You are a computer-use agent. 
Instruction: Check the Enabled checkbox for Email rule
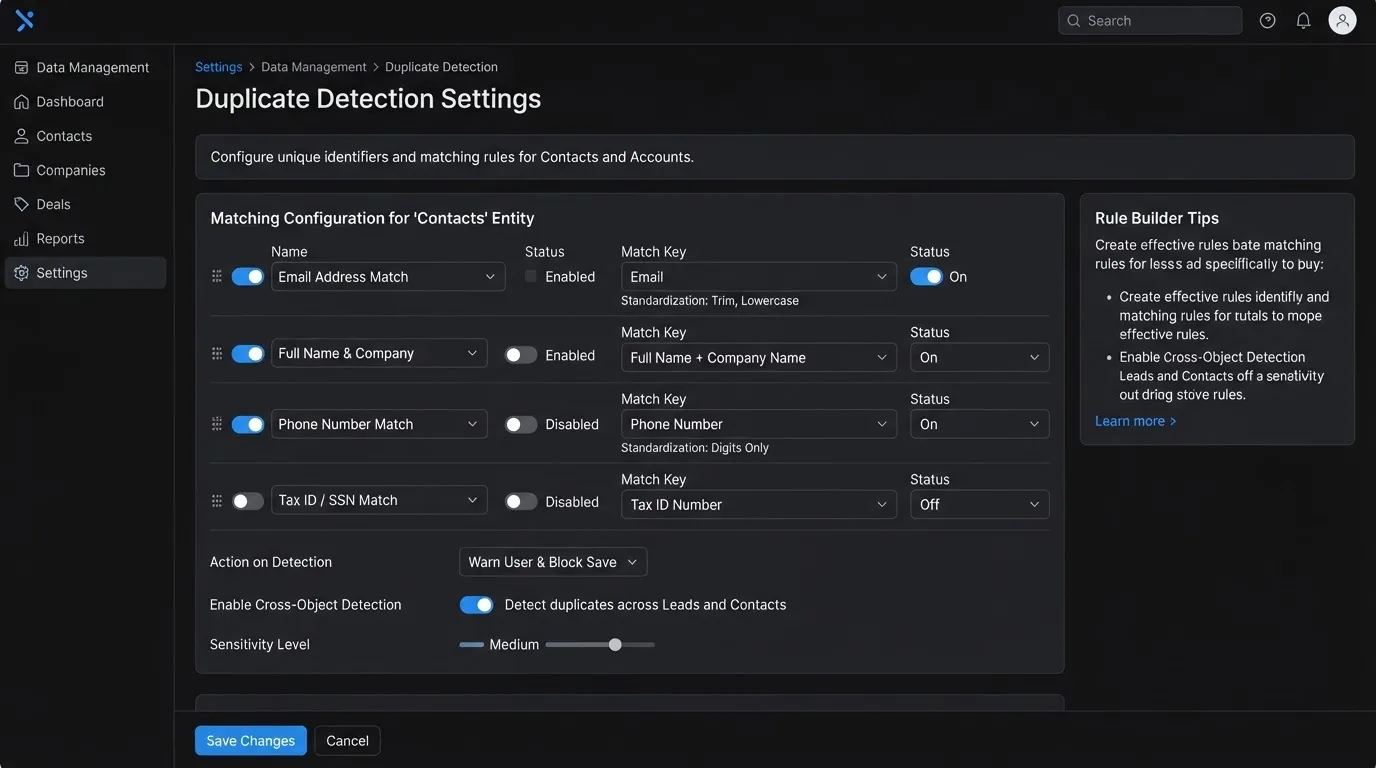click(x=531, y=276)
